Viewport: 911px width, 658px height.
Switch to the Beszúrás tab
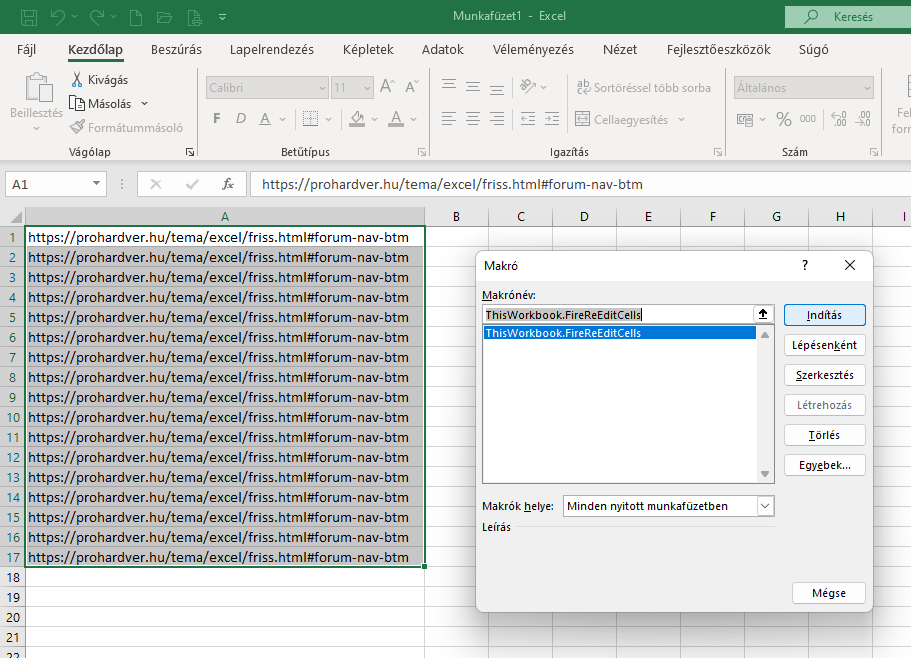(176, 49)
